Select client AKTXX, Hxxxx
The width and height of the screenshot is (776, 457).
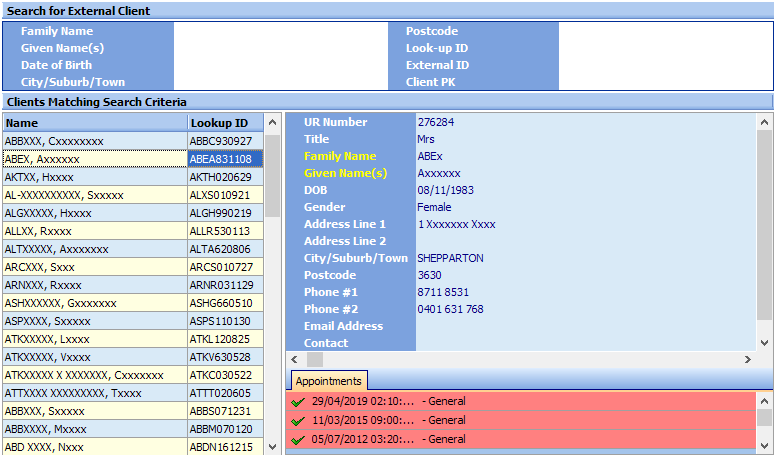pyautogui.click(x=95, y=177)
